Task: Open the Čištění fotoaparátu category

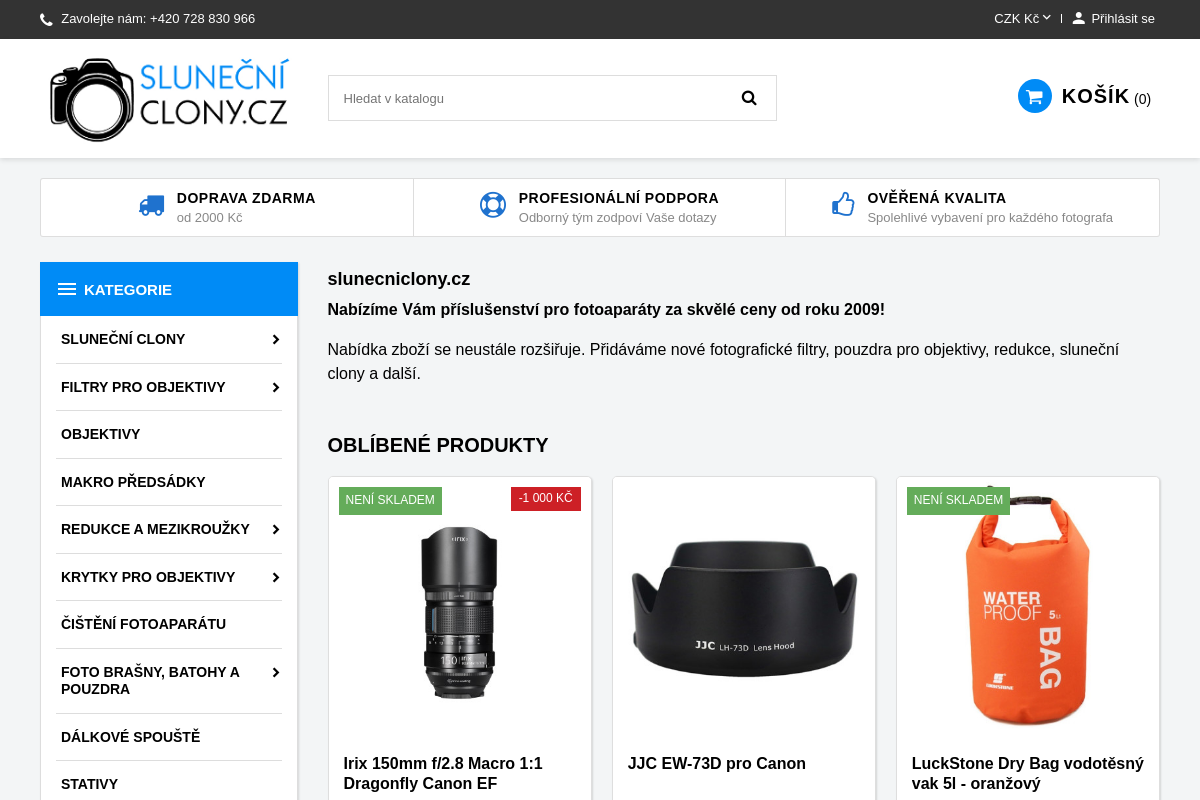Action: coord(143,624)
